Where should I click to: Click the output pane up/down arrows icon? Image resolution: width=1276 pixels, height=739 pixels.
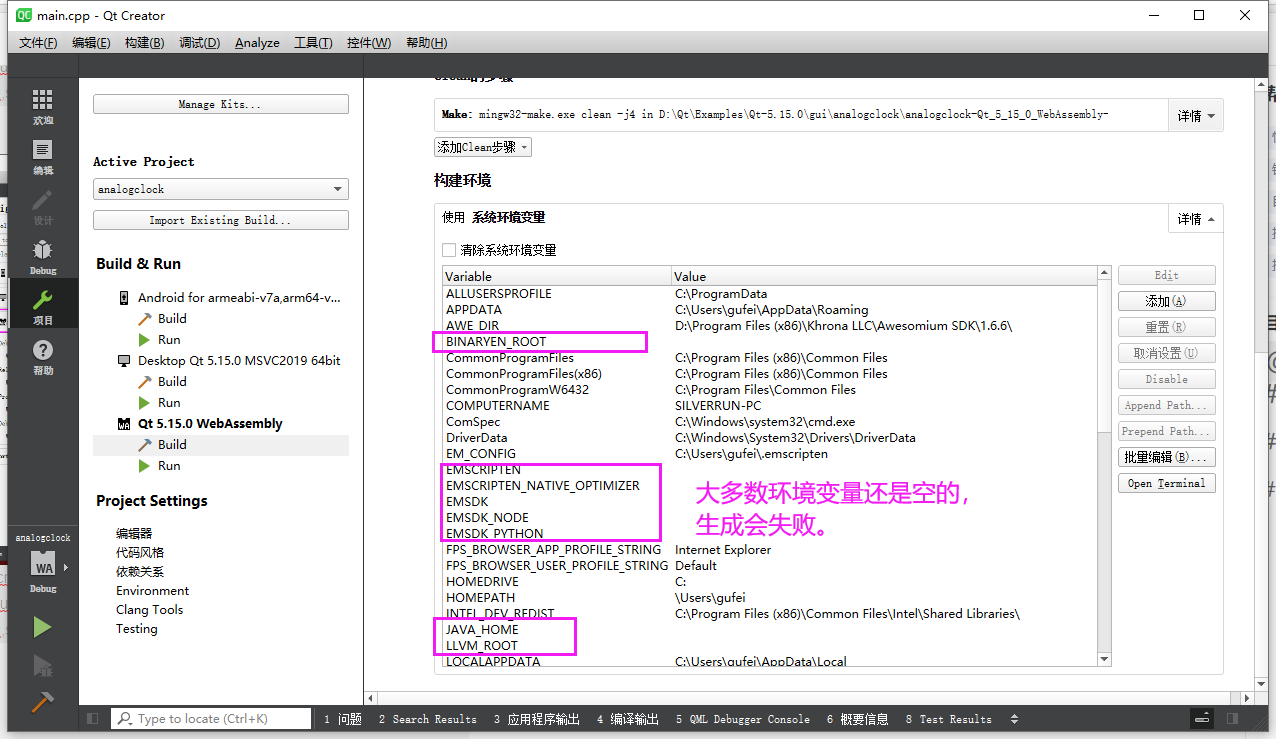pos(1014,718)
